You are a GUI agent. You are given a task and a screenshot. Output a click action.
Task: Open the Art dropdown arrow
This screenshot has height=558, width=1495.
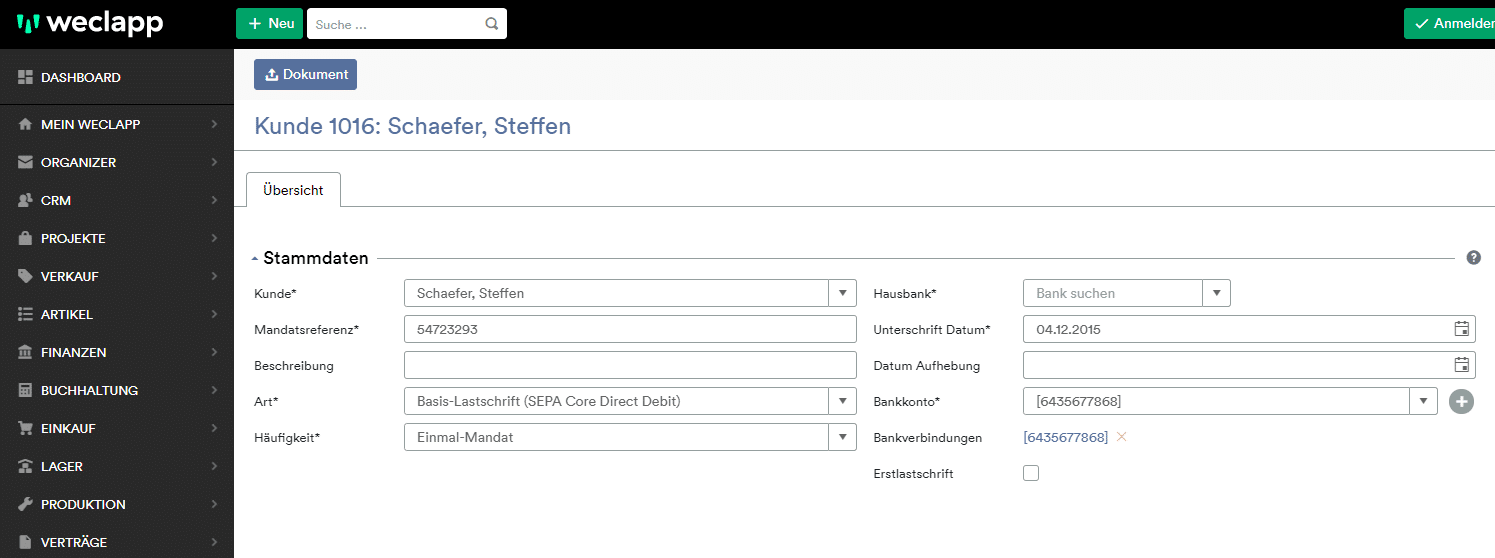[843, 401]
